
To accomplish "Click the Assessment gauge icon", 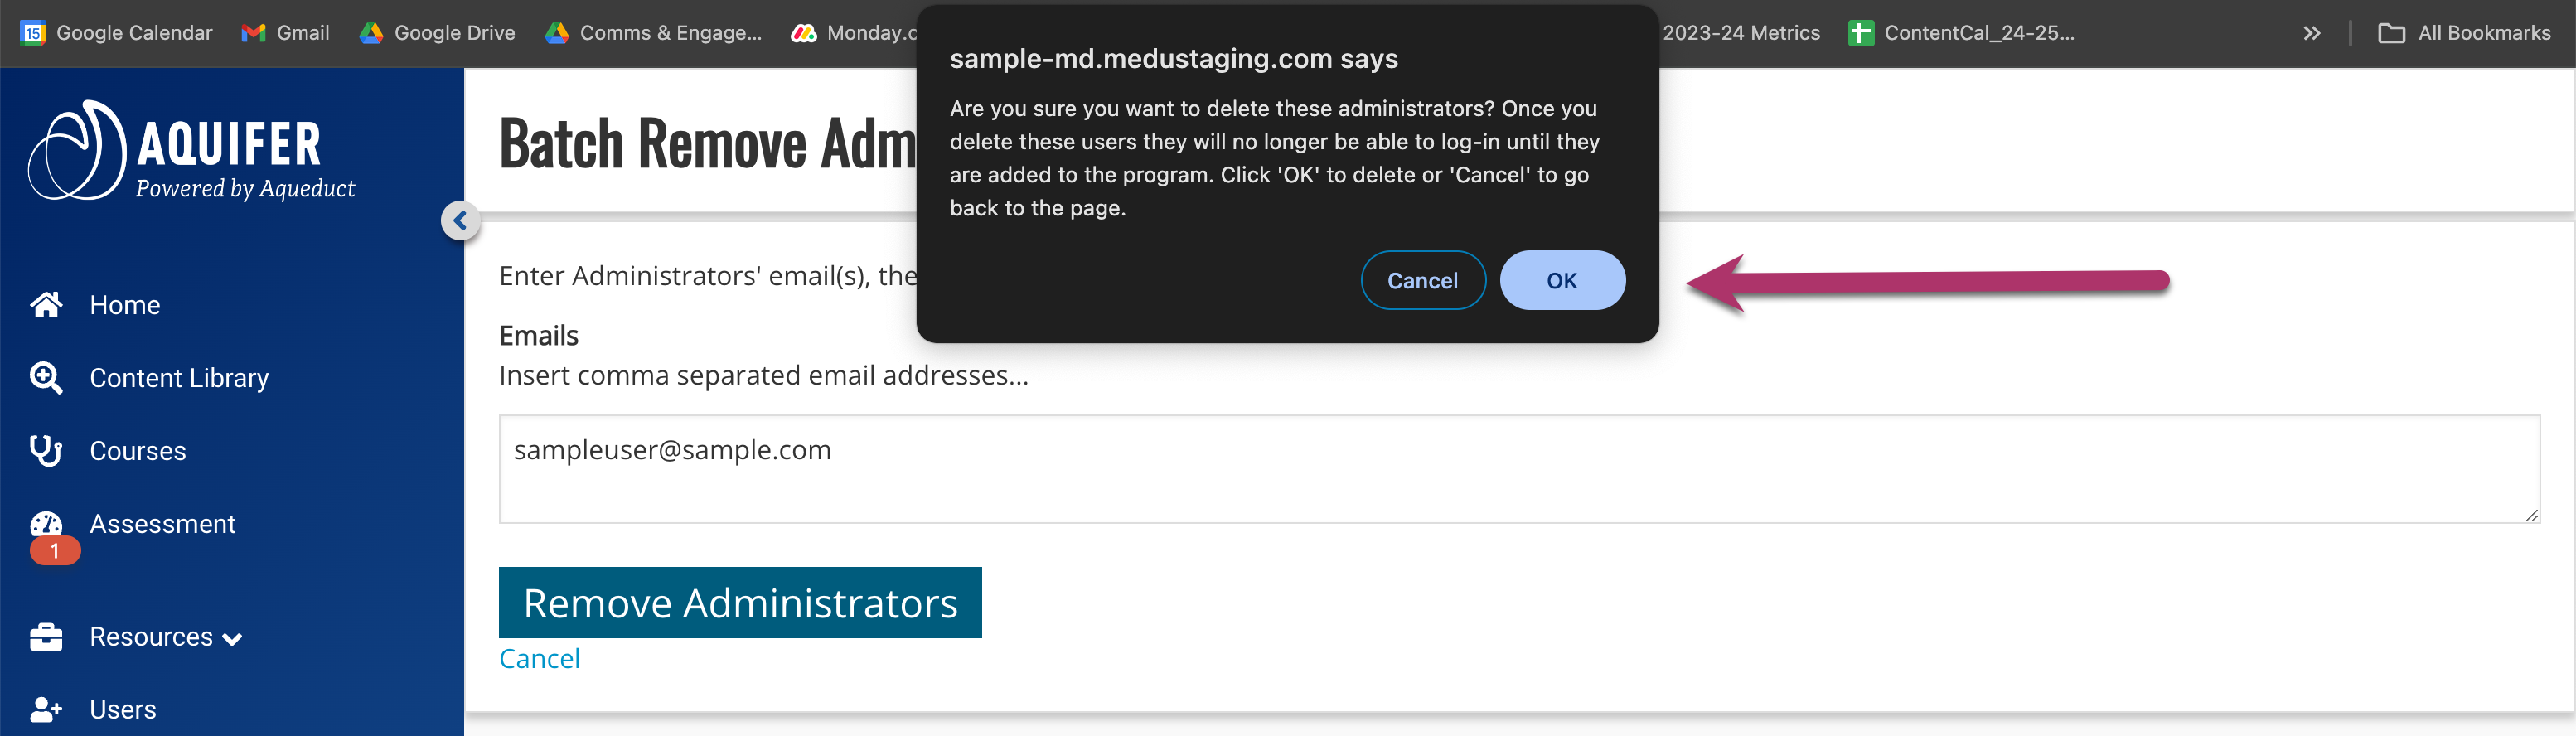I will click(x=46, y=524).
